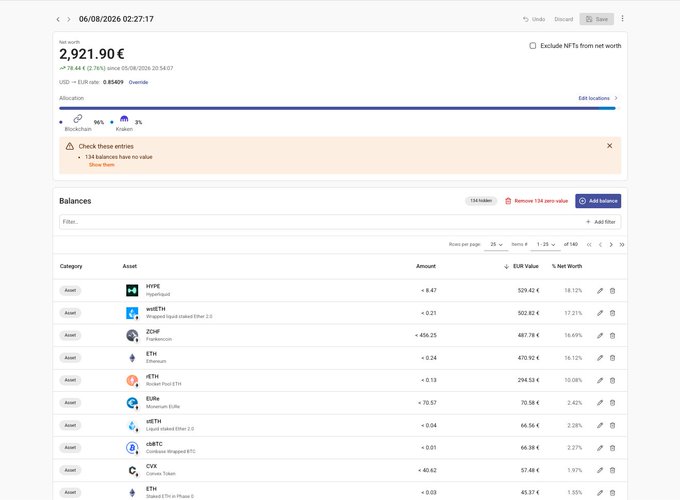
Task: Click the Override rate link
Action: [x=138, y=82]
